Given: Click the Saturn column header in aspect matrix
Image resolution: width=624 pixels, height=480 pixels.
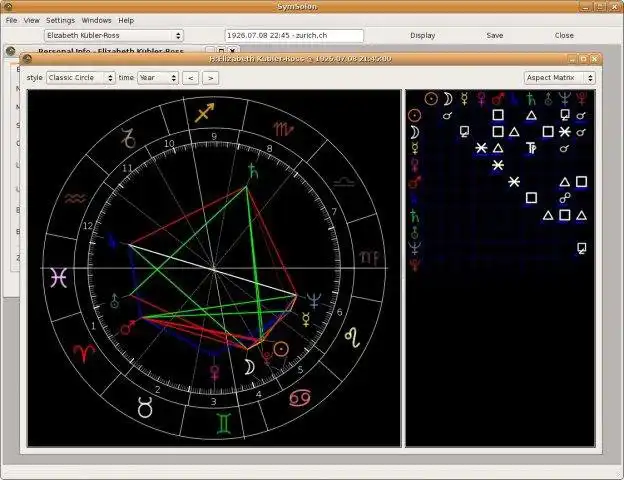Looking at the screenshot, I should coord(531,99).
